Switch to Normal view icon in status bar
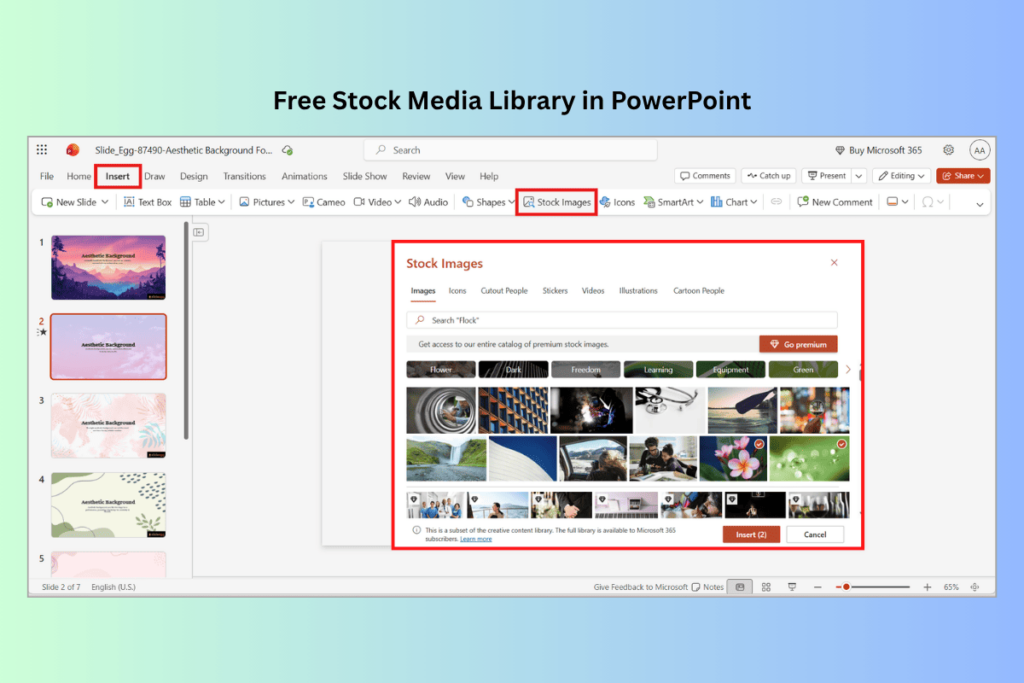 740,587
